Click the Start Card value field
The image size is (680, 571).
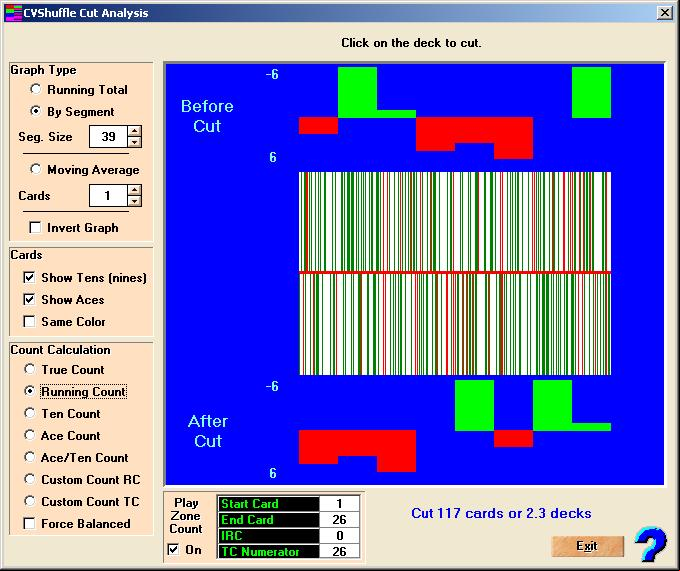pos(339,504)
